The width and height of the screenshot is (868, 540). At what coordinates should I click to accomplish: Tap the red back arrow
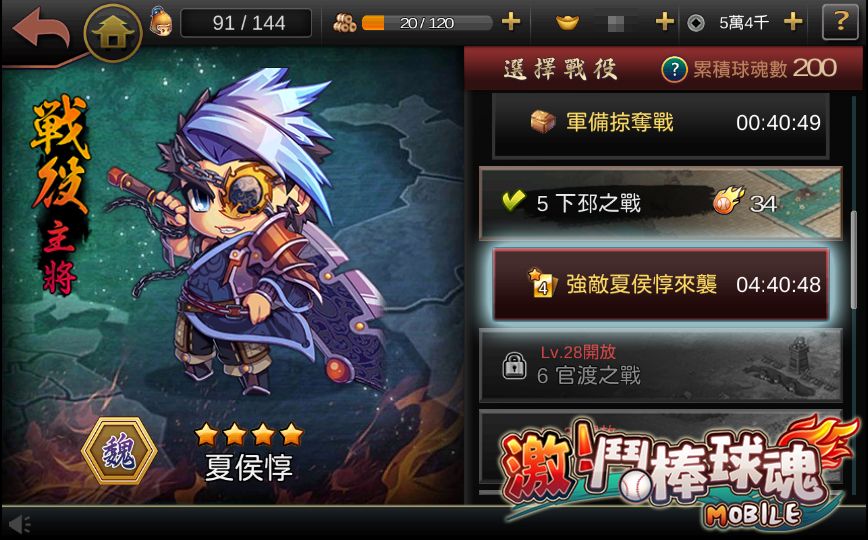tap(42, 28)
